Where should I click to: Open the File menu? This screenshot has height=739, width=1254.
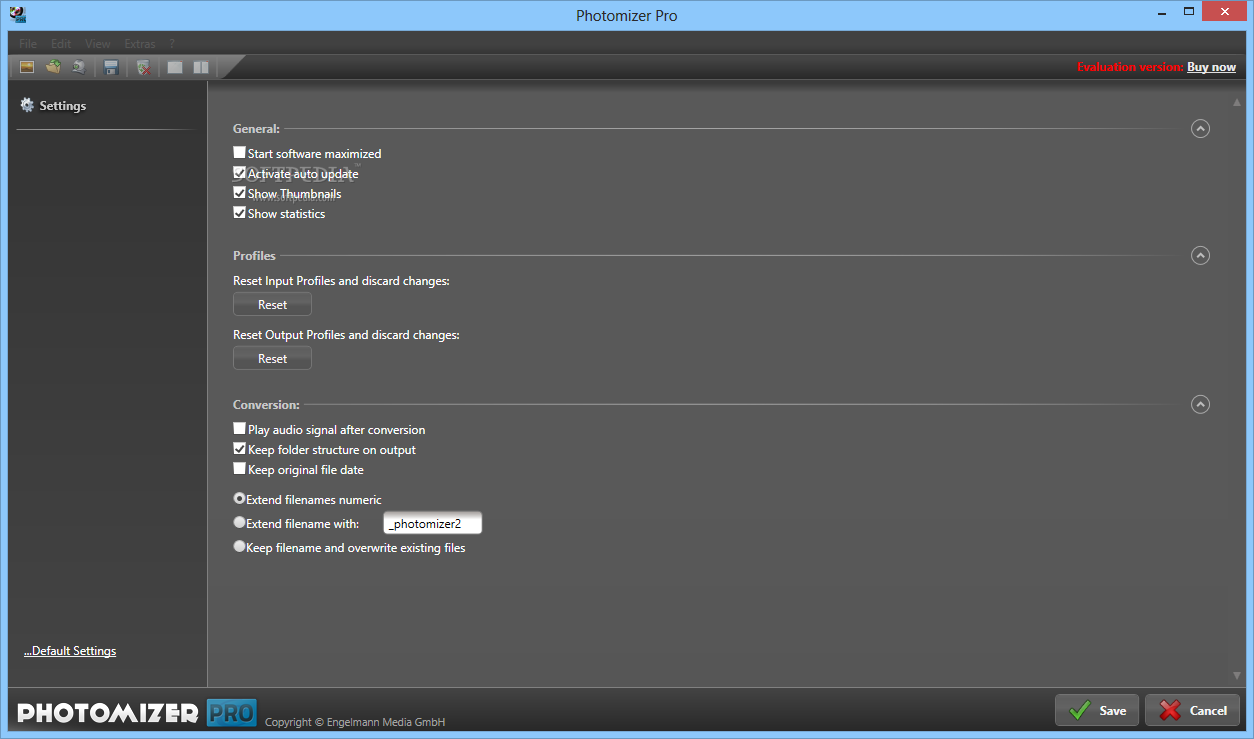point(28,44)
